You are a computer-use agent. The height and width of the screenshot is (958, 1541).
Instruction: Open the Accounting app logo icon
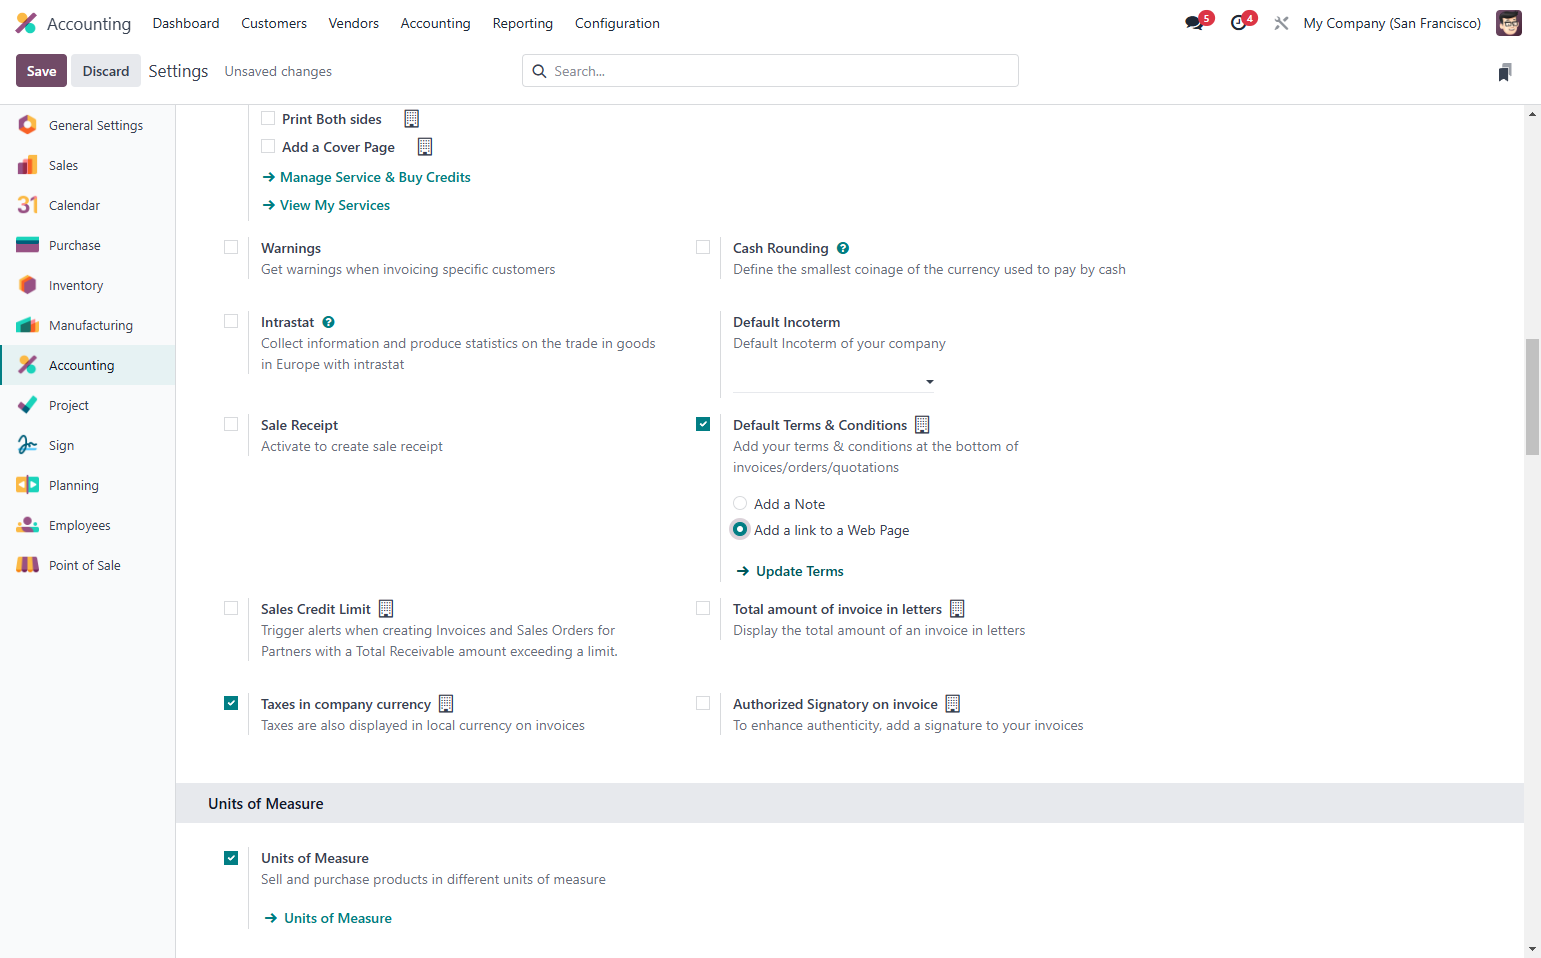[26, 23]
